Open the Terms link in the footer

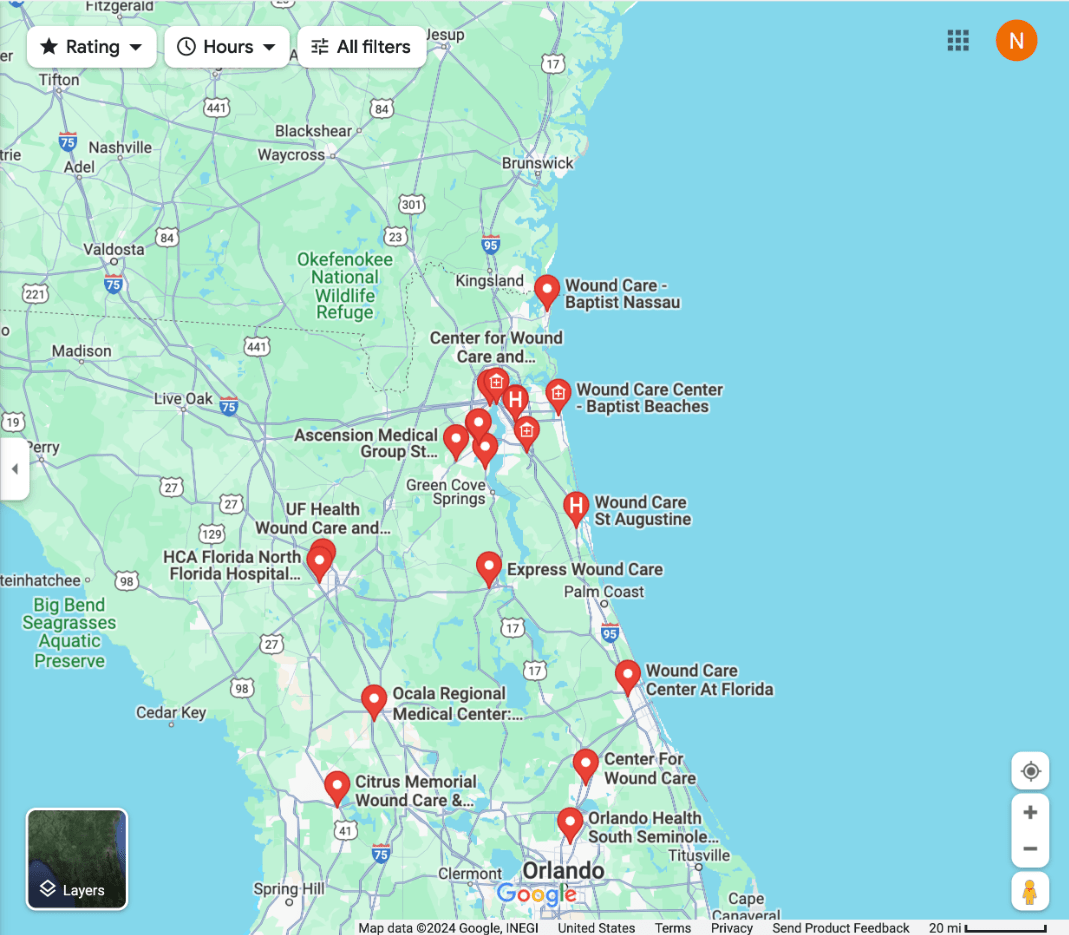pos(672,927)
